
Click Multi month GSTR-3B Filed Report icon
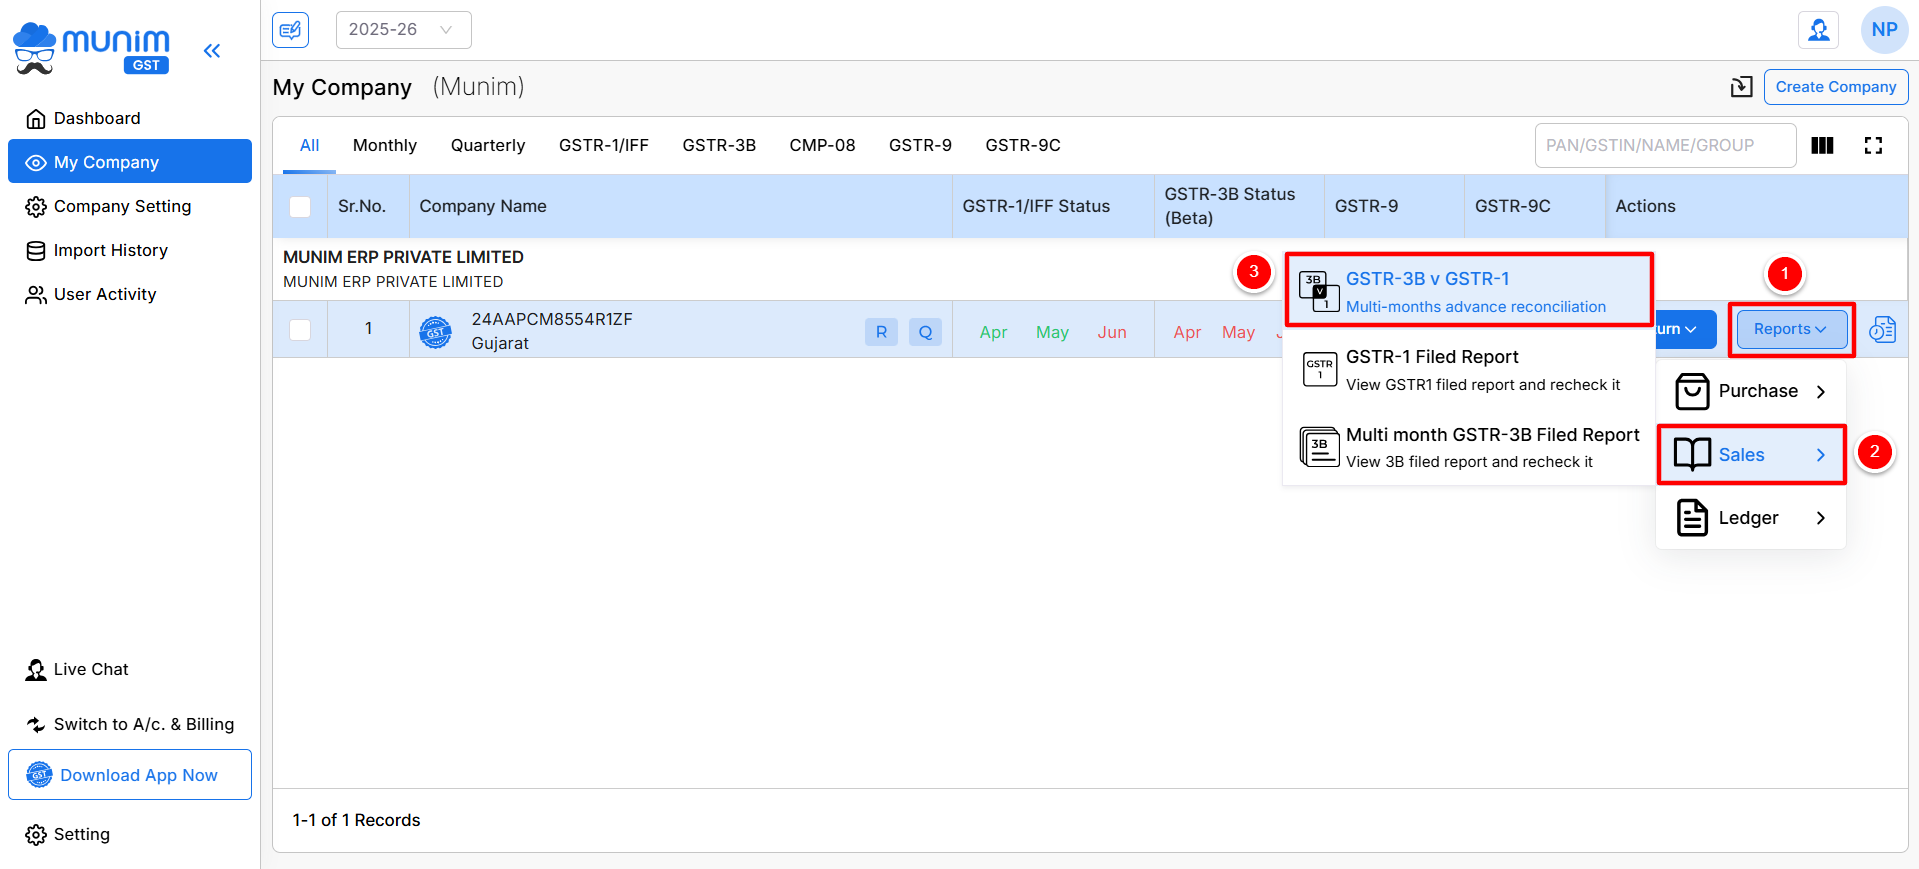pyautogui.click(x=1319, y=447)
